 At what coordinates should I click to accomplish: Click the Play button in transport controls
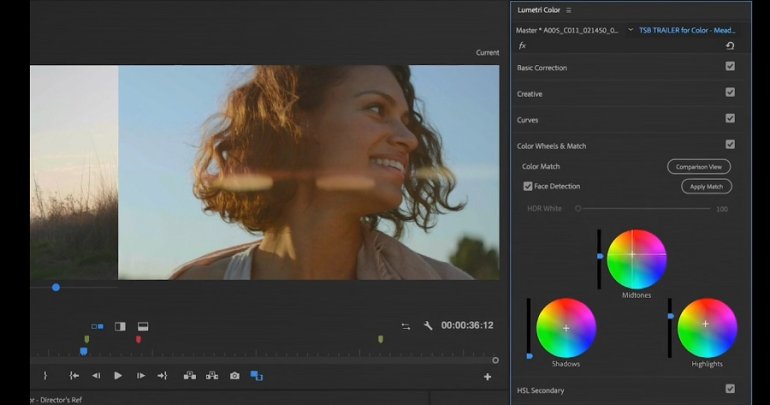coord(118,376)
